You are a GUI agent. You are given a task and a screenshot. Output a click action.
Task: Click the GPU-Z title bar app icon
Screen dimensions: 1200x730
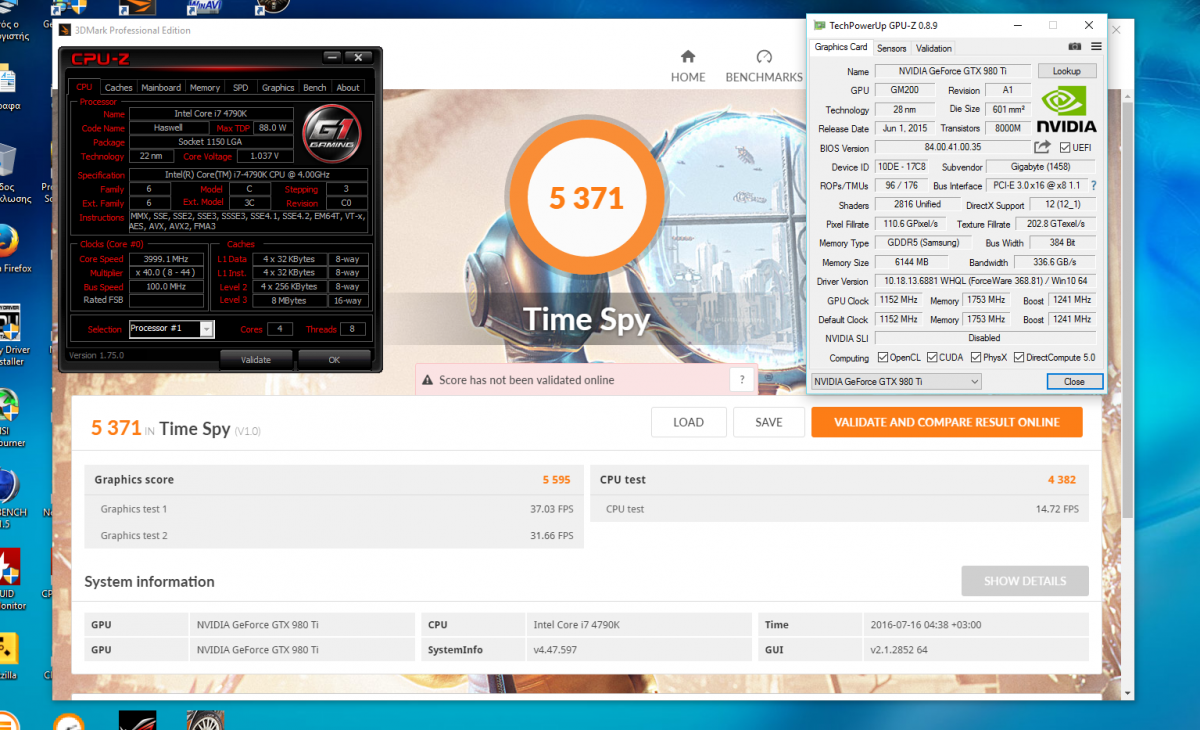coord(820,25)
